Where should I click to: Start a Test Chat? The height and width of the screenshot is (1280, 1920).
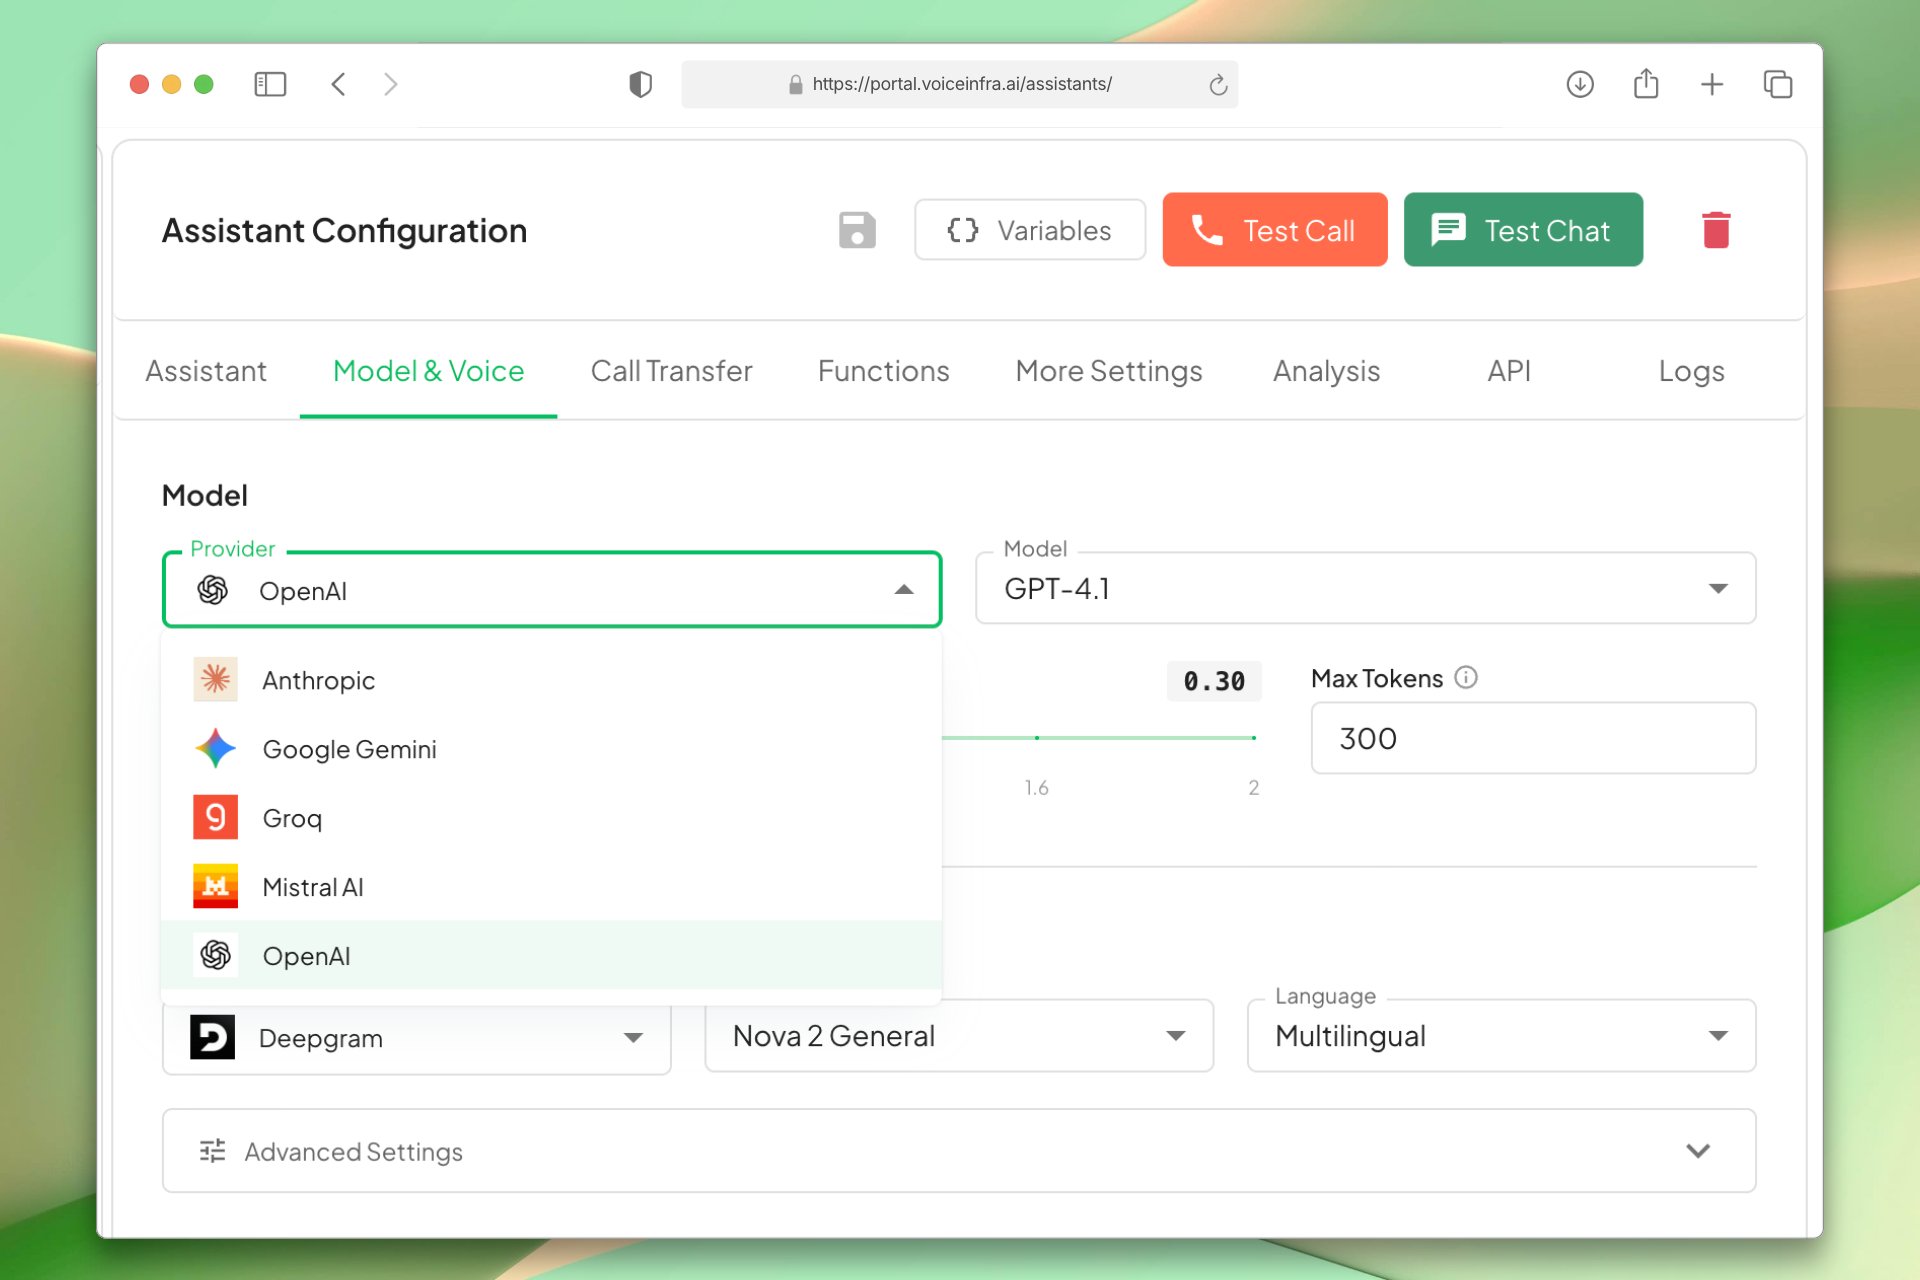1523,230
